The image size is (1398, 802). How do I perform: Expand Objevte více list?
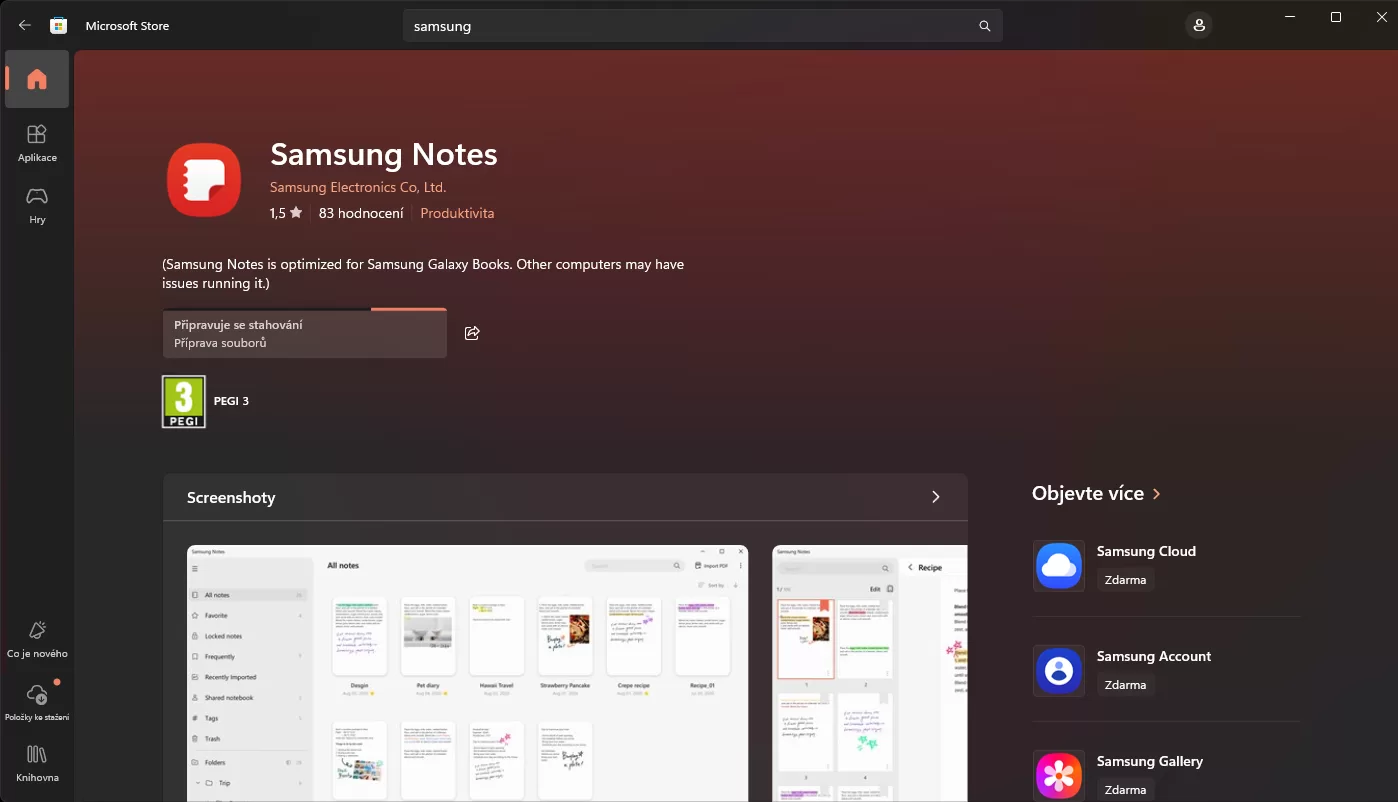[x=1157, y=494]
